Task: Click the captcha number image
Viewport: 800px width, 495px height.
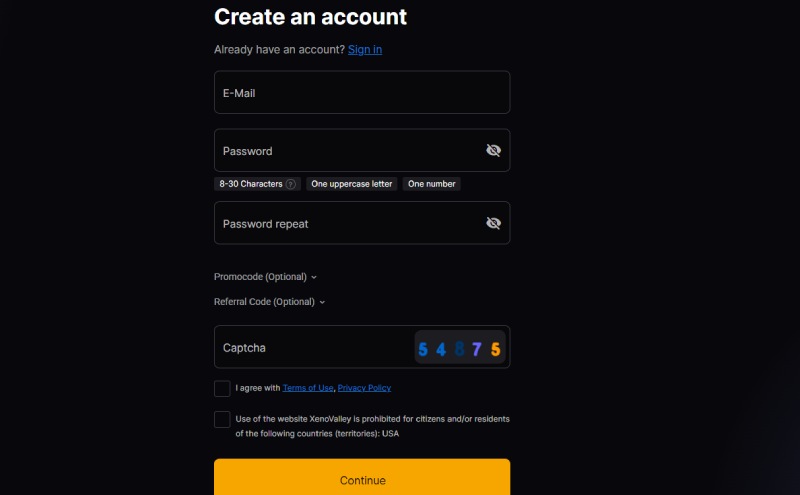Action: click(460, 348)
